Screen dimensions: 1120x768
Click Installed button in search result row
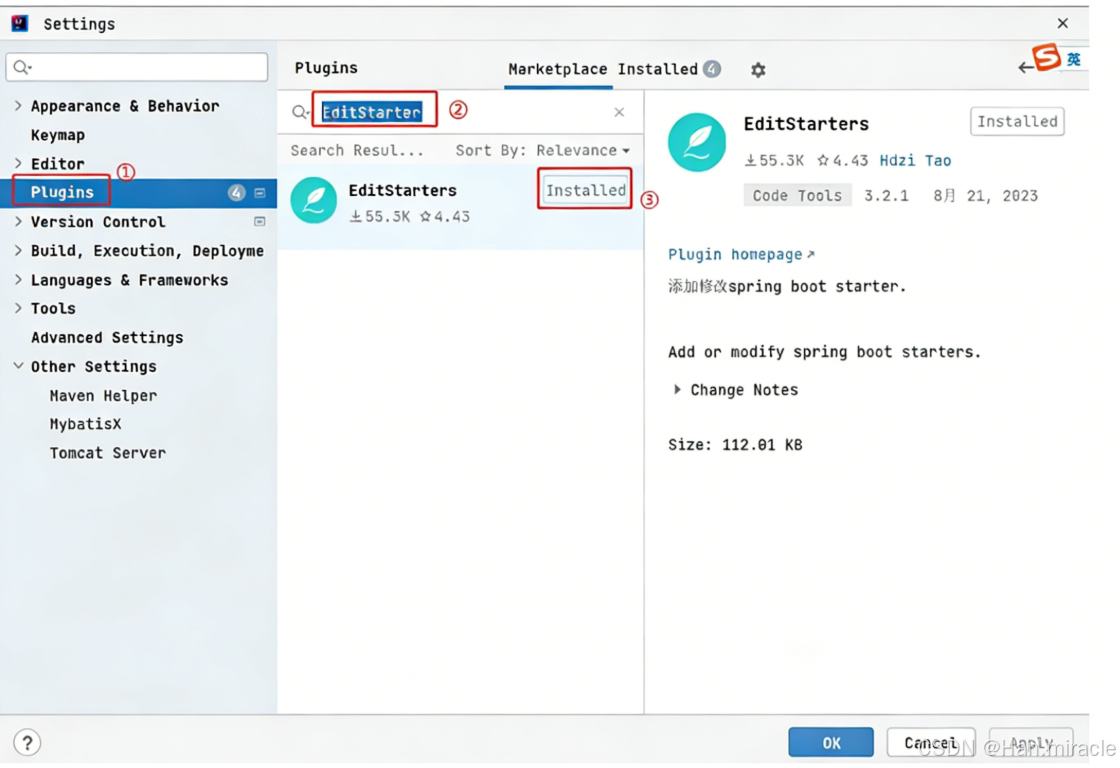[586, 190]
